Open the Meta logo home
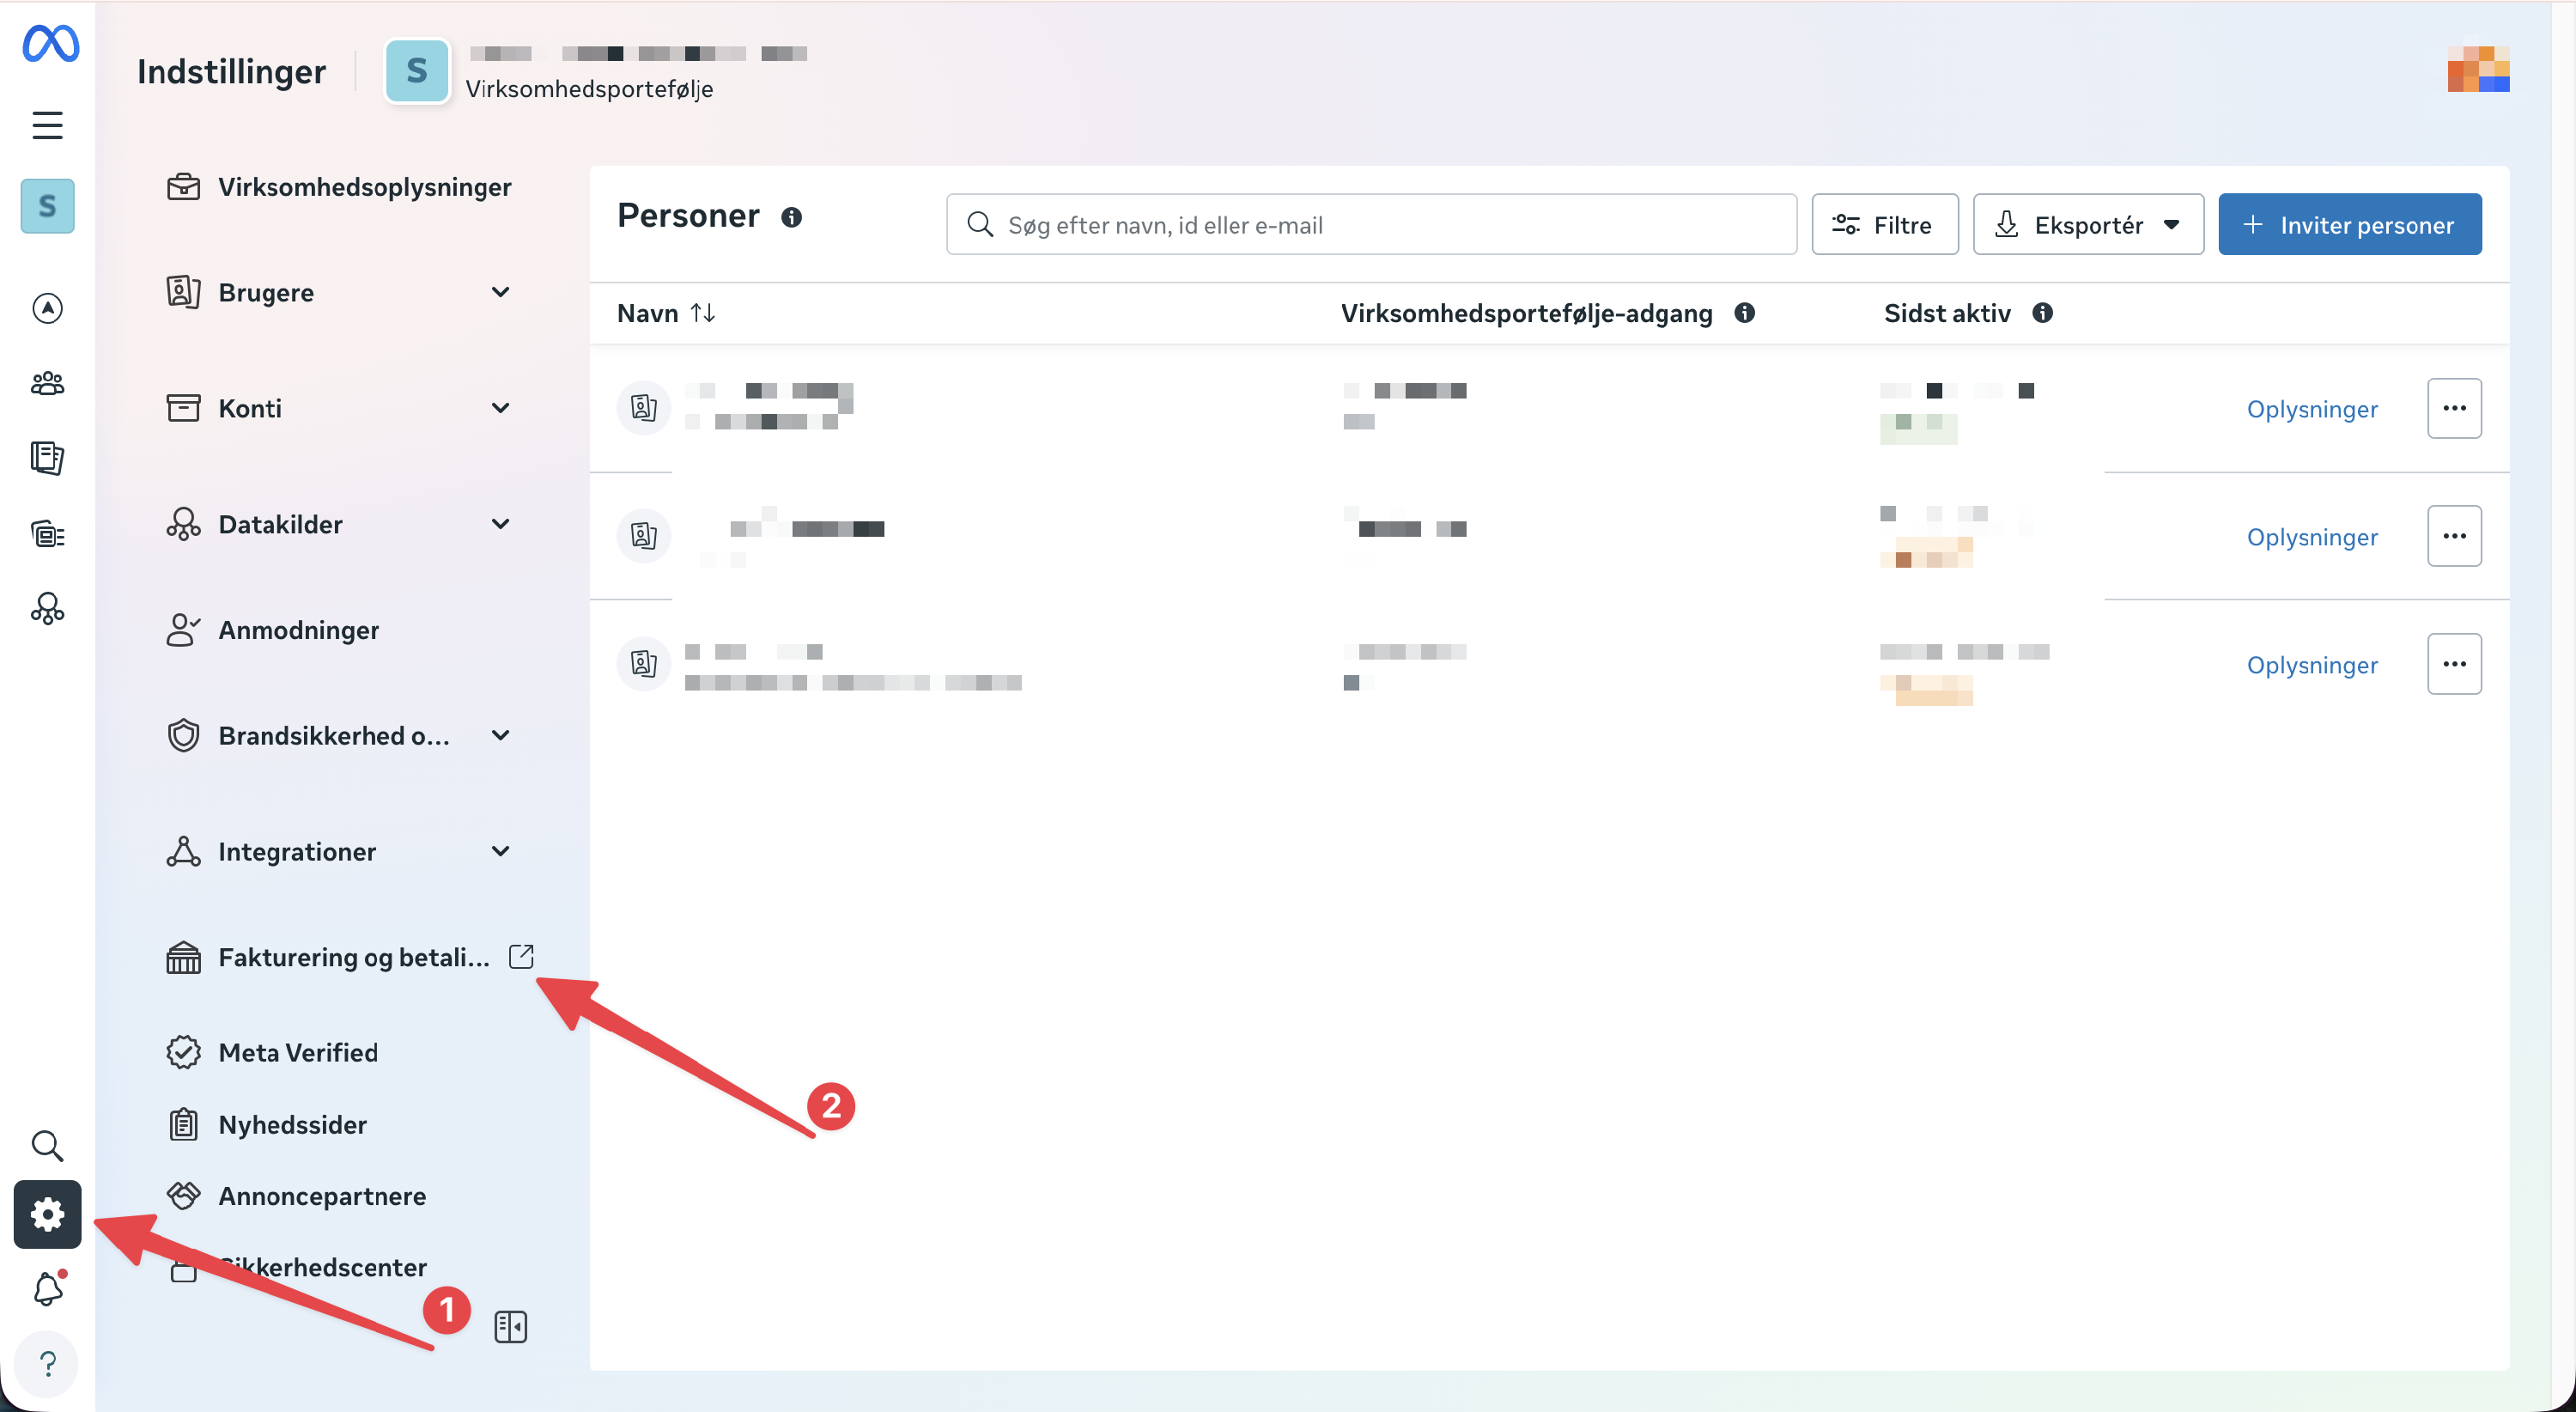 (x=50, y=45)
